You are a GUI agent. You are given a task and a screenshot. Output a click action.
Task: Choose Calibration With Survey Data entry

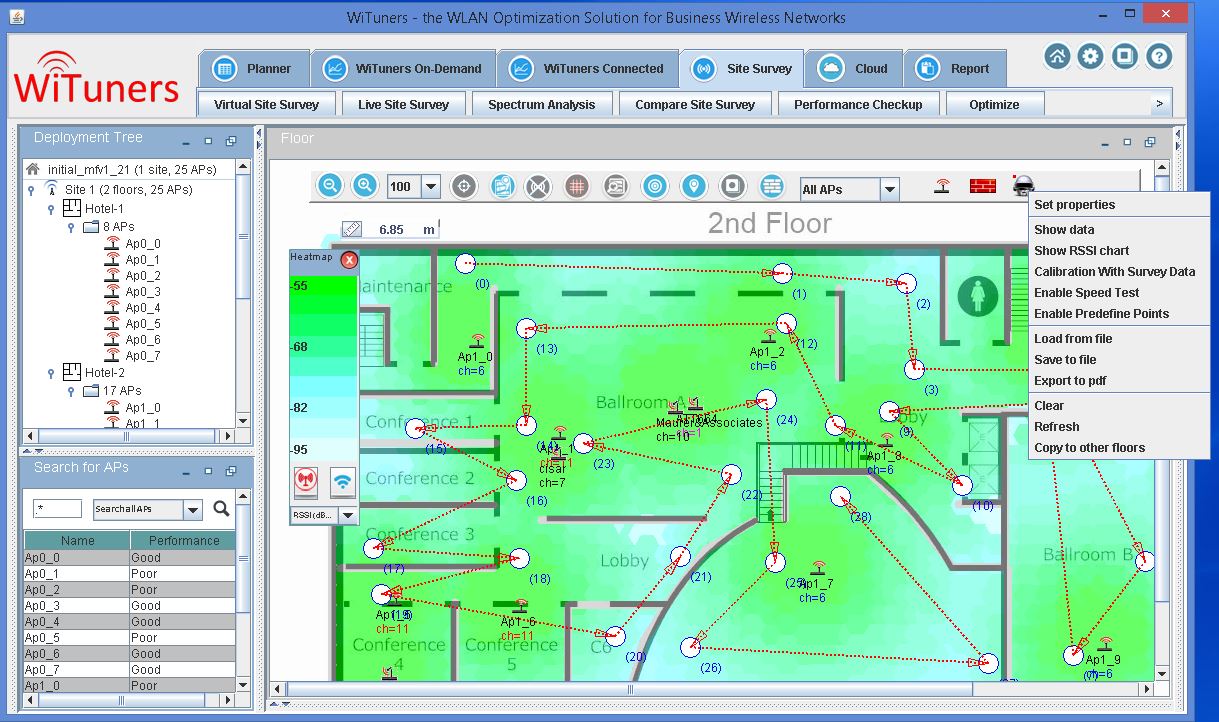pyautogui.click(x=1118, y=272)
